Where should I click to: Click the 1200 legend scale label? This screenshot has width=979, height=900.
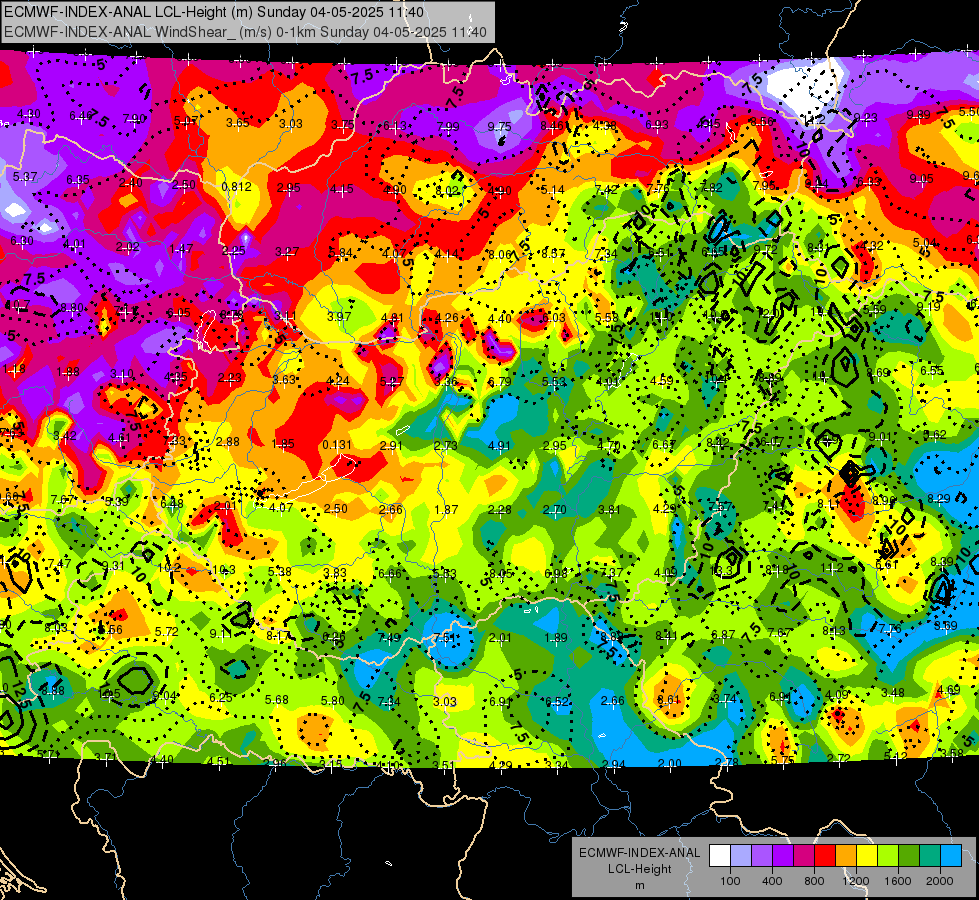coord(855,881)
